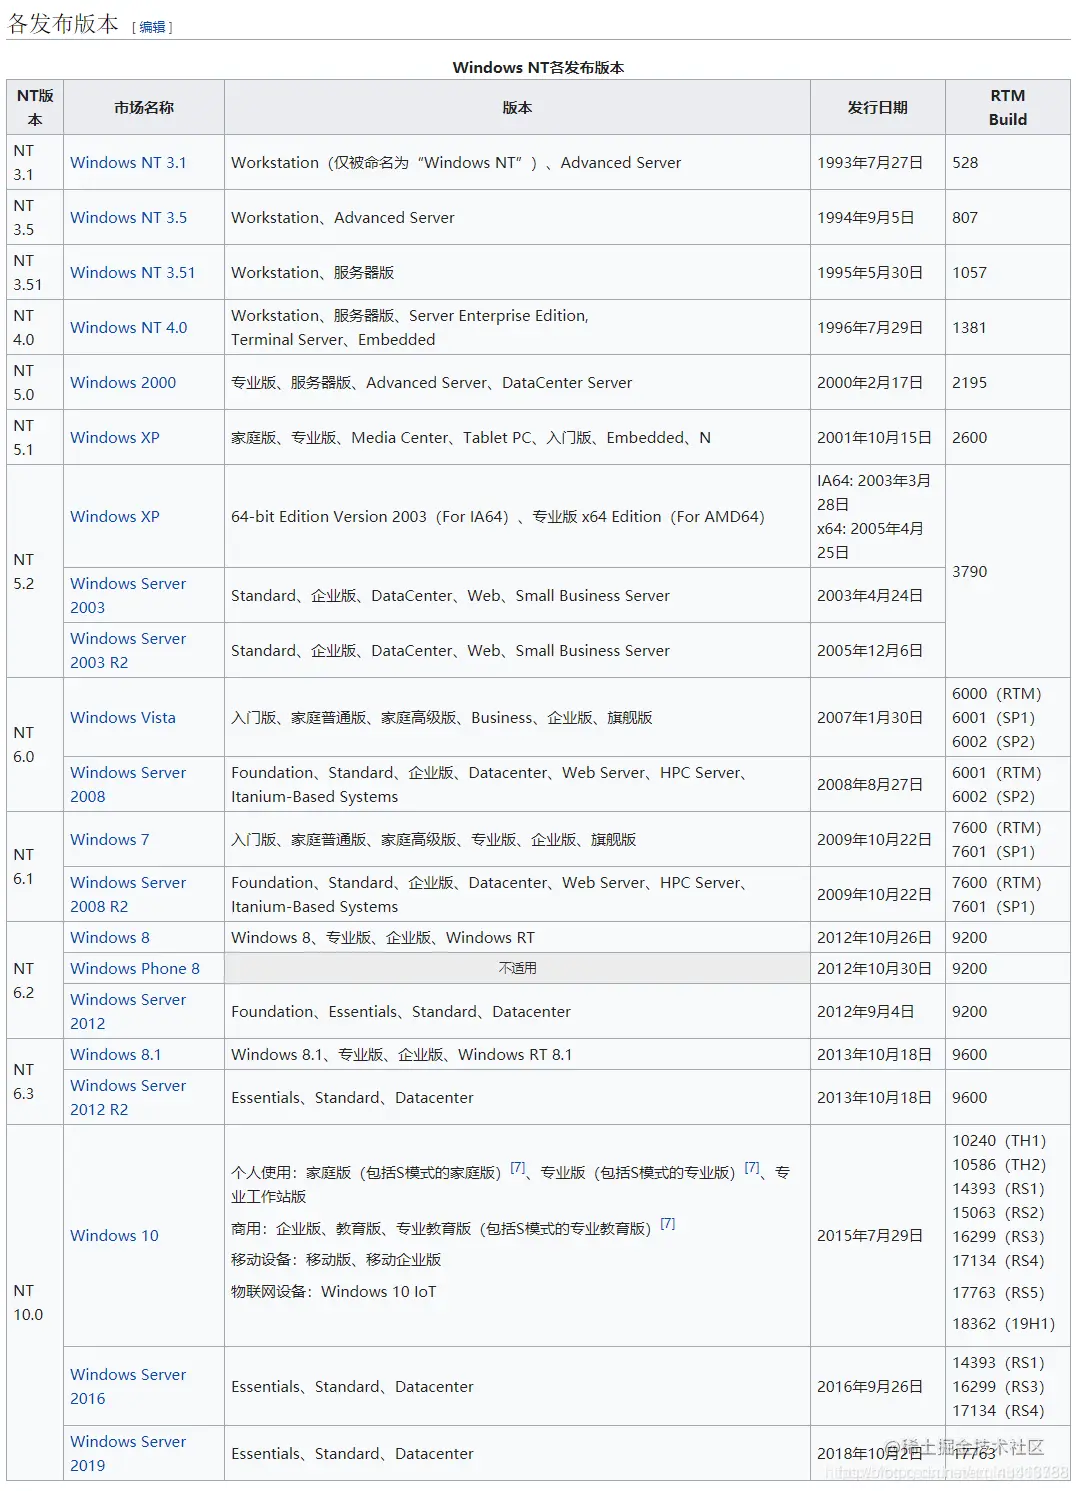Click Windows 8.1 editions cell text
Screen dimensions: 1078x1491
(401, 1054)
